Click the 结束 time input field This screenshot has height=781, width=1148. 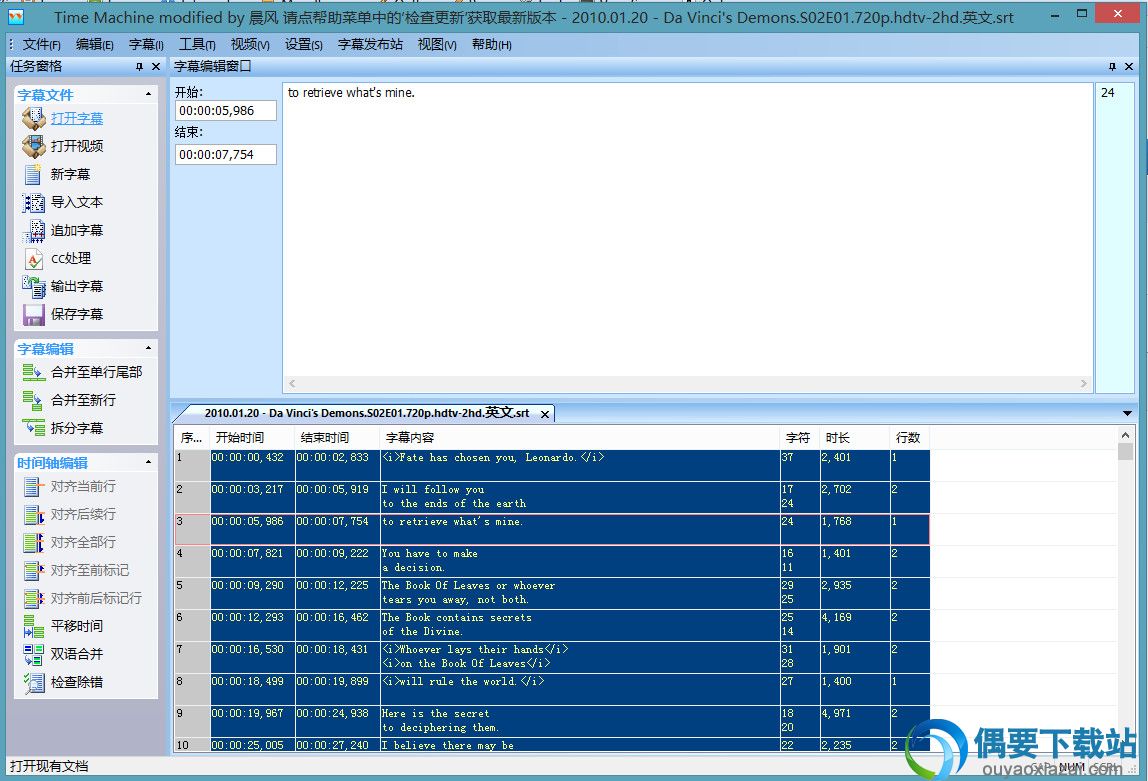(x=226, y=154)
